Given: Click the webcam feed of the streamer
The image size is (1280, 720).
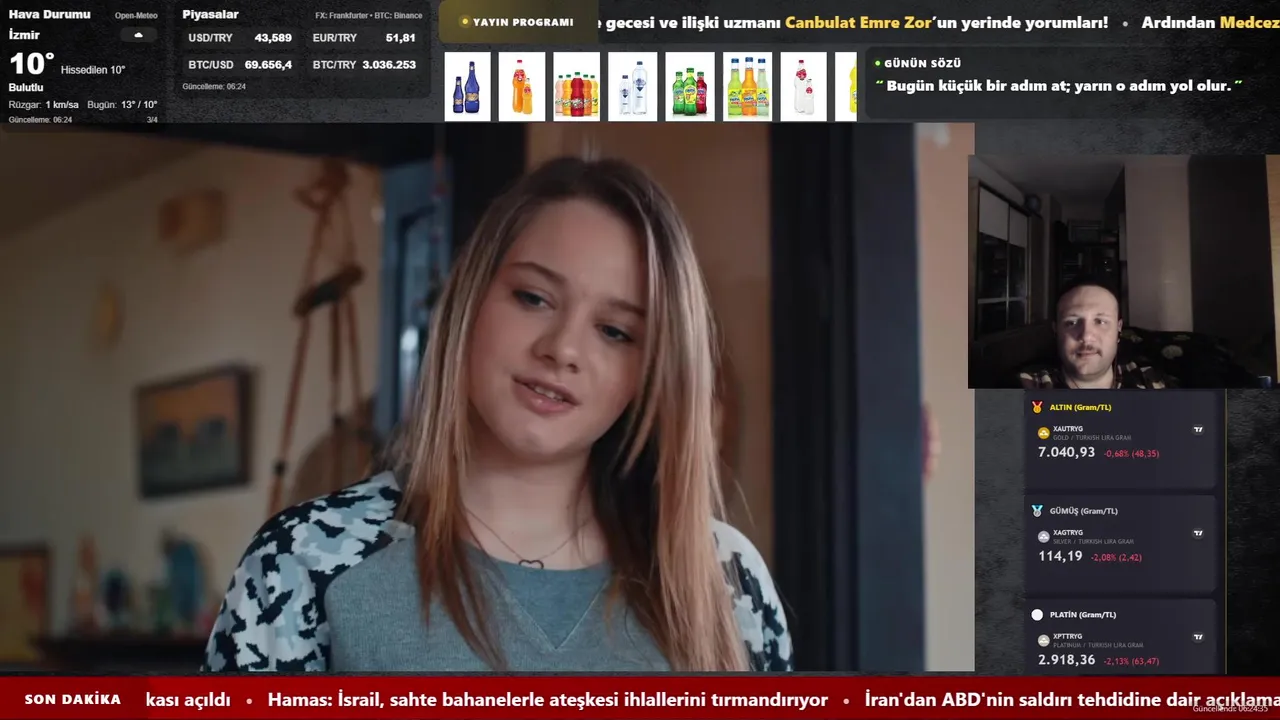Looking at the screenshot, I should click(1123, 271).
